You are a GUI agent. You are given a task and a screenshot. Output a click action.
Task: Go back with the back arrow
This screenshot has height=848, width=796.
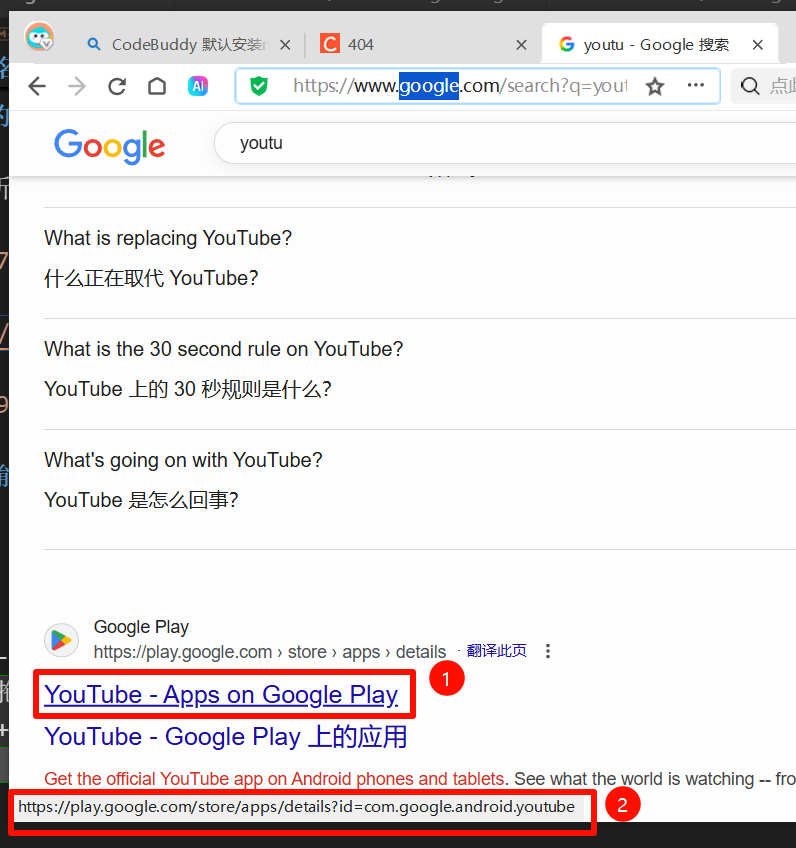37,86
